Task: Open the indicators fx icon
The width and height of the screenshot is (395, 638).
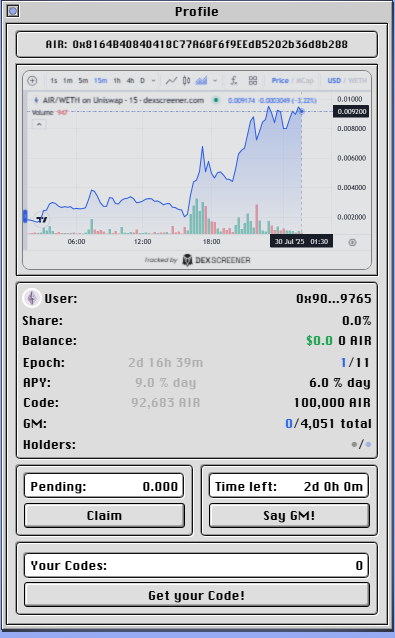Action: (x=234, y=81)
